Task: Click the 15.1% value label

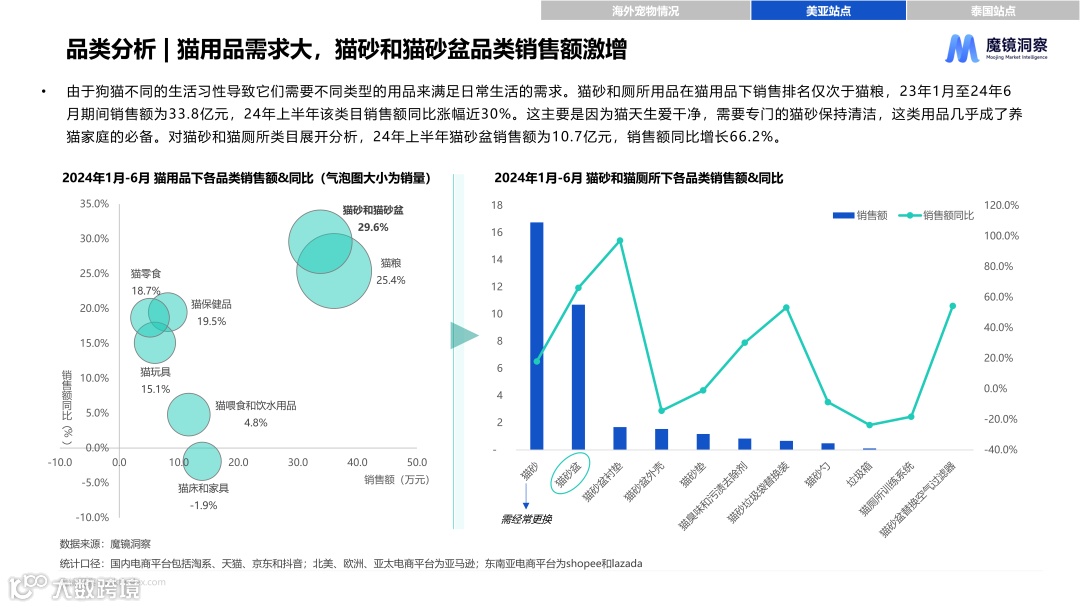Action: click(x=156, y=389)
